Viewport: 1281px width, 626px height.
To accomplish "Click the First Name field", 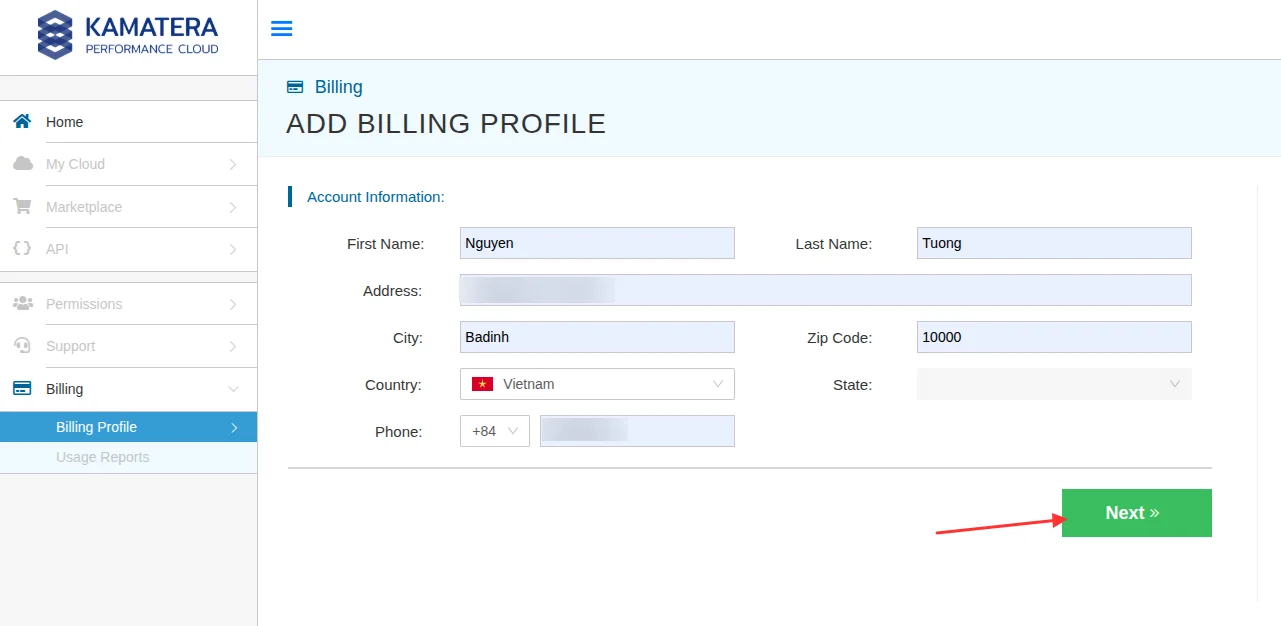I will [597, 243].
